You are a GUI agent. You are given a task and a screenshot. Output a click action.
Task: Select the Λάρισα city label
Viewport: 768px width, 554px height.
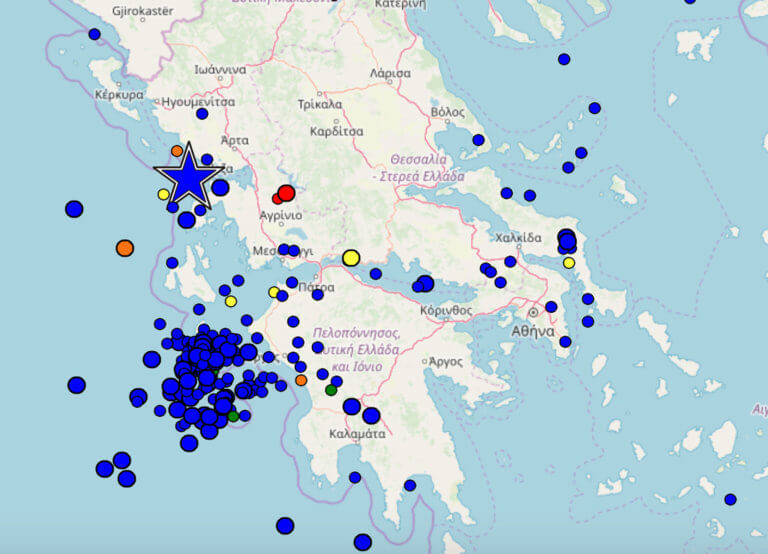click(x=390, y=73)
